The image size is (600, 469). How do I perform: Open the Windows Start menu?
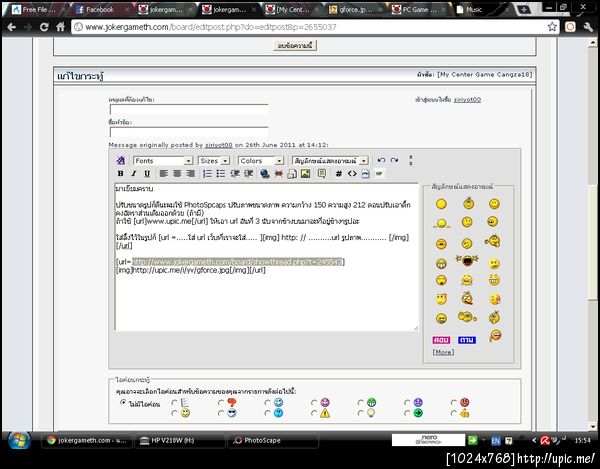click(x=19, y=440)
